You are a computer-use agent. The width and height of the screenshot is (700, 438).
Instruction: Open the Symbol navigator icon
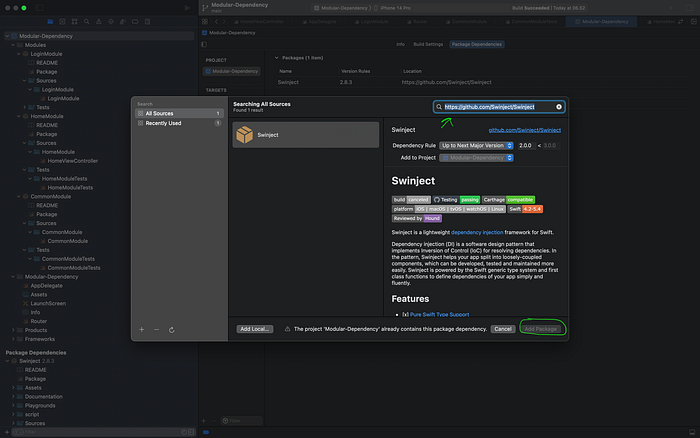[74, 21]
